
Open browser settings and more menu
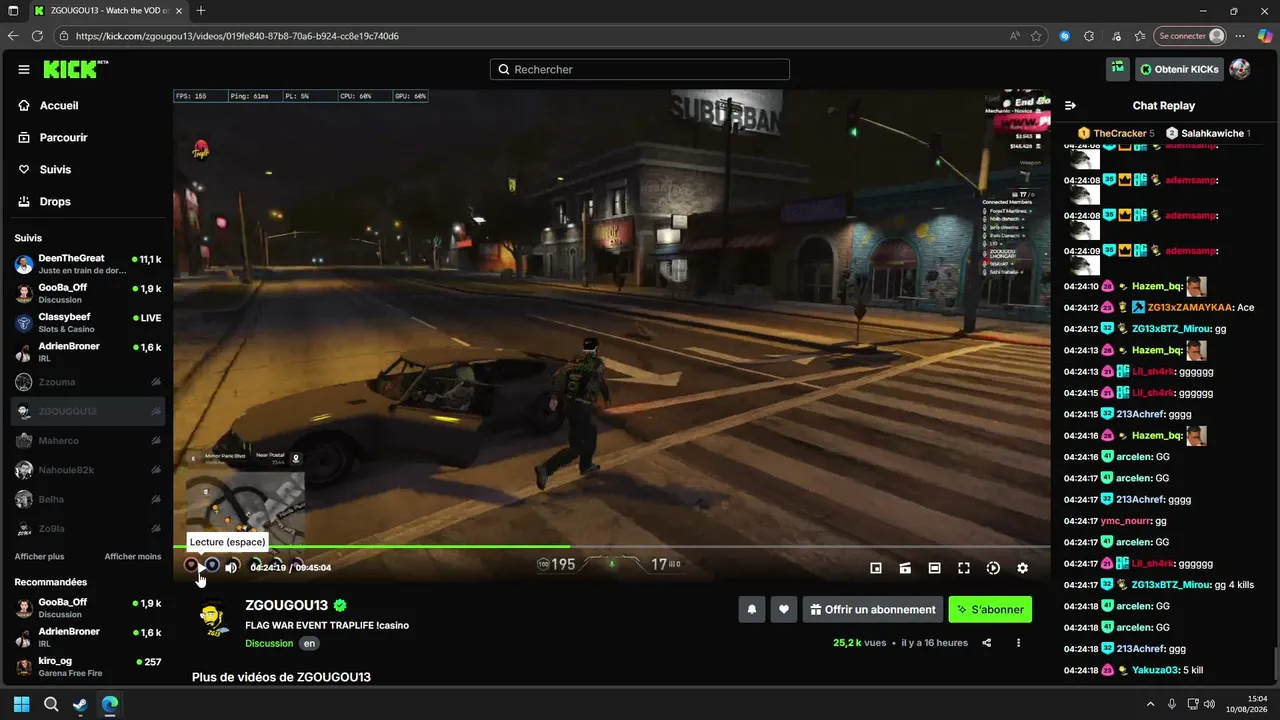pos(1242,36)
